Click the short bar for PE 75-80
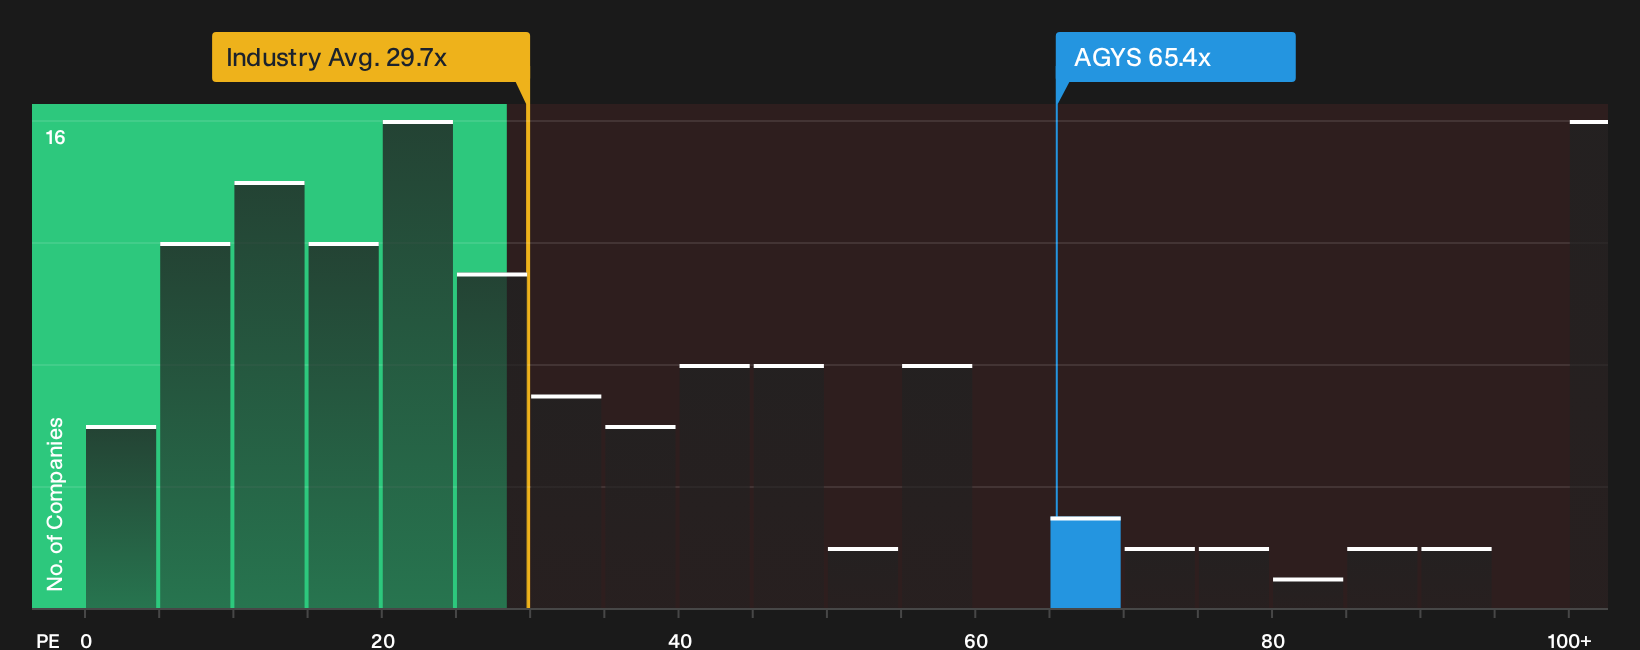The width and height of the screenshot is (1640, 650). point(1234,578)
